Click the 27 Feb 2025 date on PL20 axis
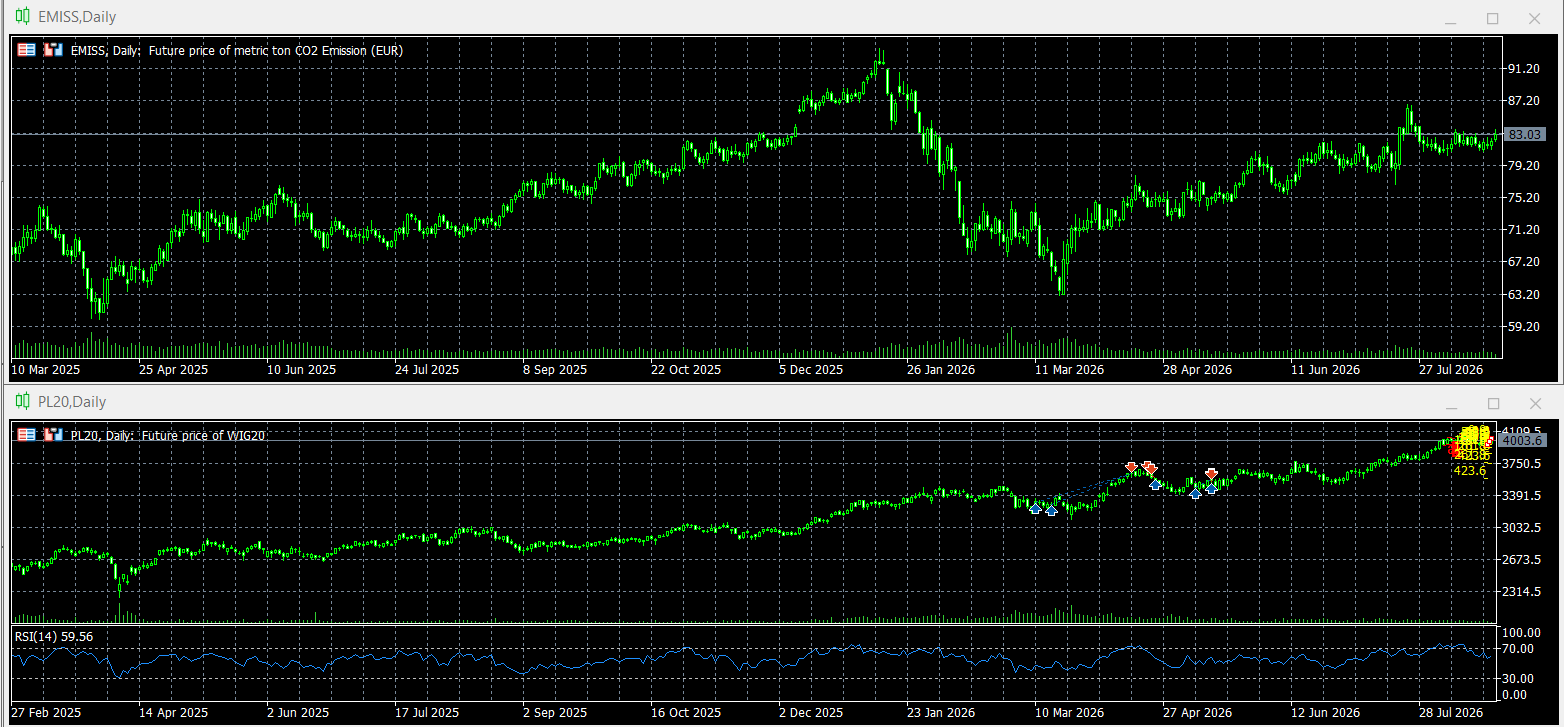This screenshot has width=1564, height=727. click(x=46, y=713)
